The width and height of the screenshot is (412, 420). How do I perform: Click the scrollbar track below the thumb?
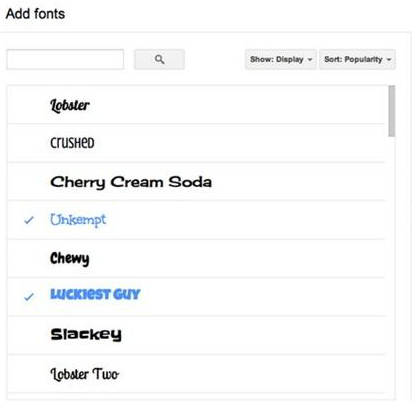(392, 267)
